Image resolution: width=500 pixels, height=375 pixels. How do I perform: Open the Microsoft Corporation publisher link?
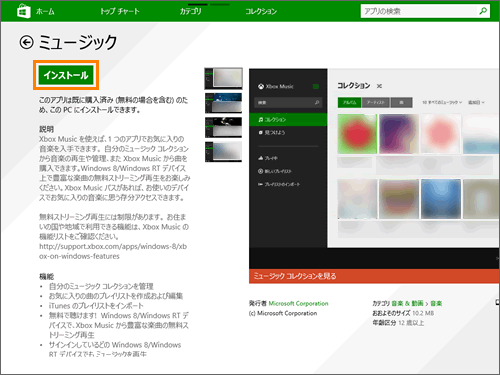point(298,303)
